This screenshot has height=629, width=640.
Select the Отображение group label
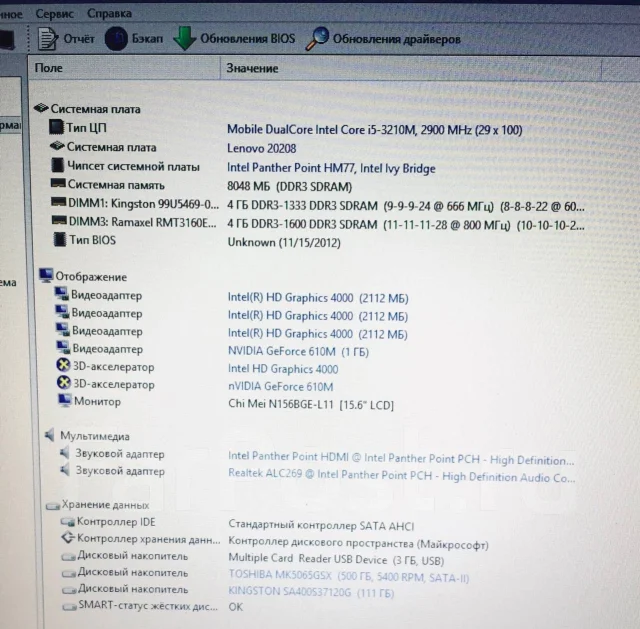91,277
